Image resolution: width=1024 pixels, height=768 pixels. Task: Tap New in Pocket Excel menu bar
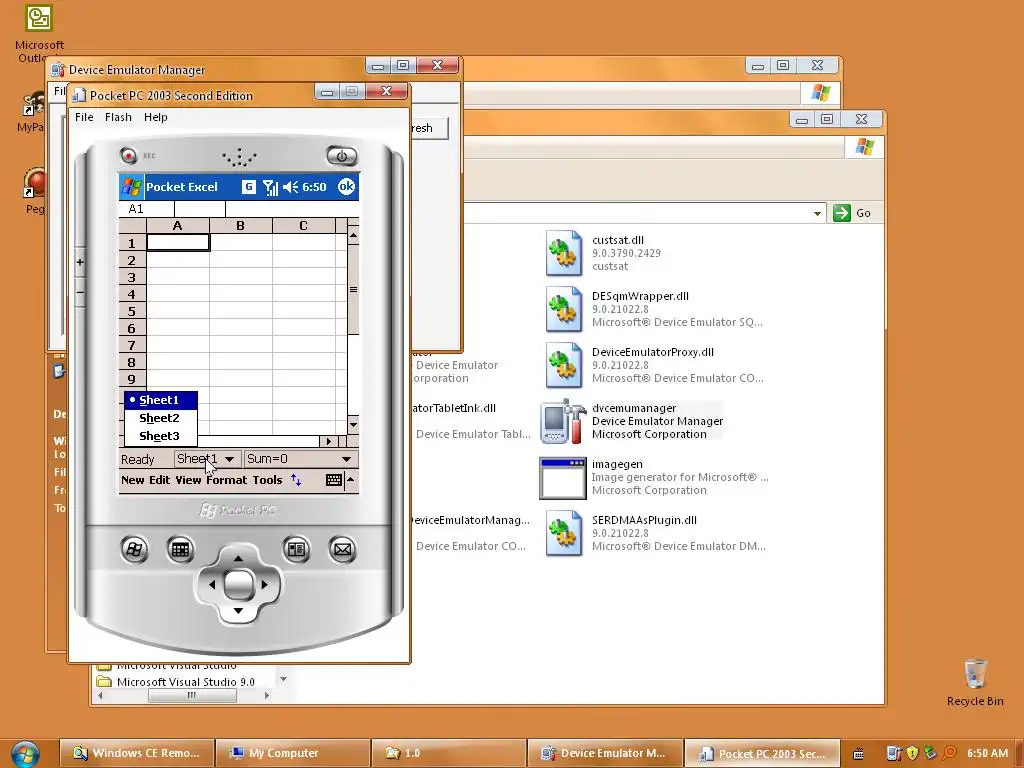point(133,480)
